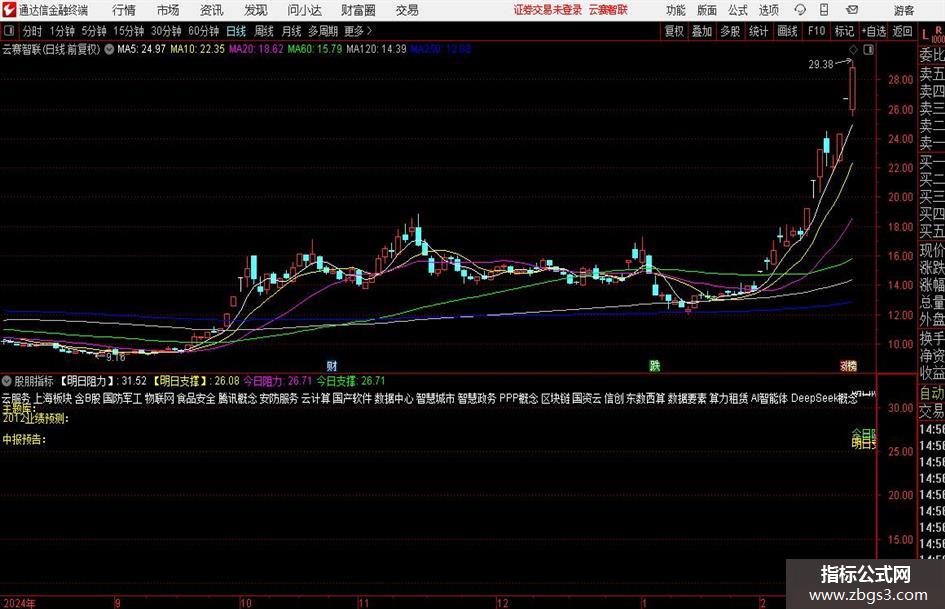
Task: Toggle the left panel layout icon
Action: (9, 31)
